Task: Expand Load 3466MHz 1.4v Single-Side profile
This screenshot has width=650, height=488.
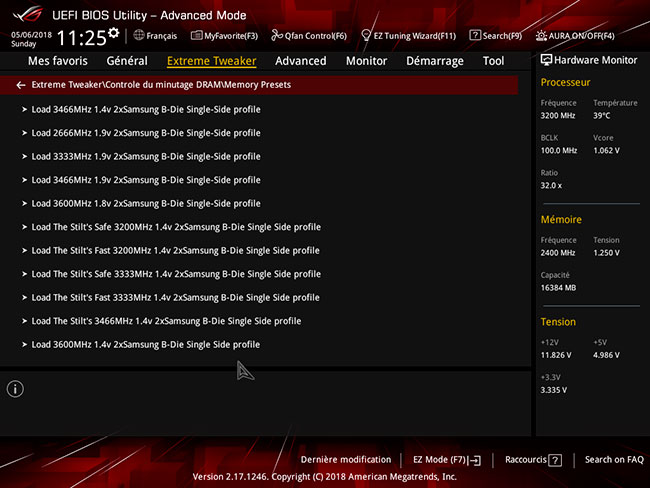Action: click(x=145, y=110)
